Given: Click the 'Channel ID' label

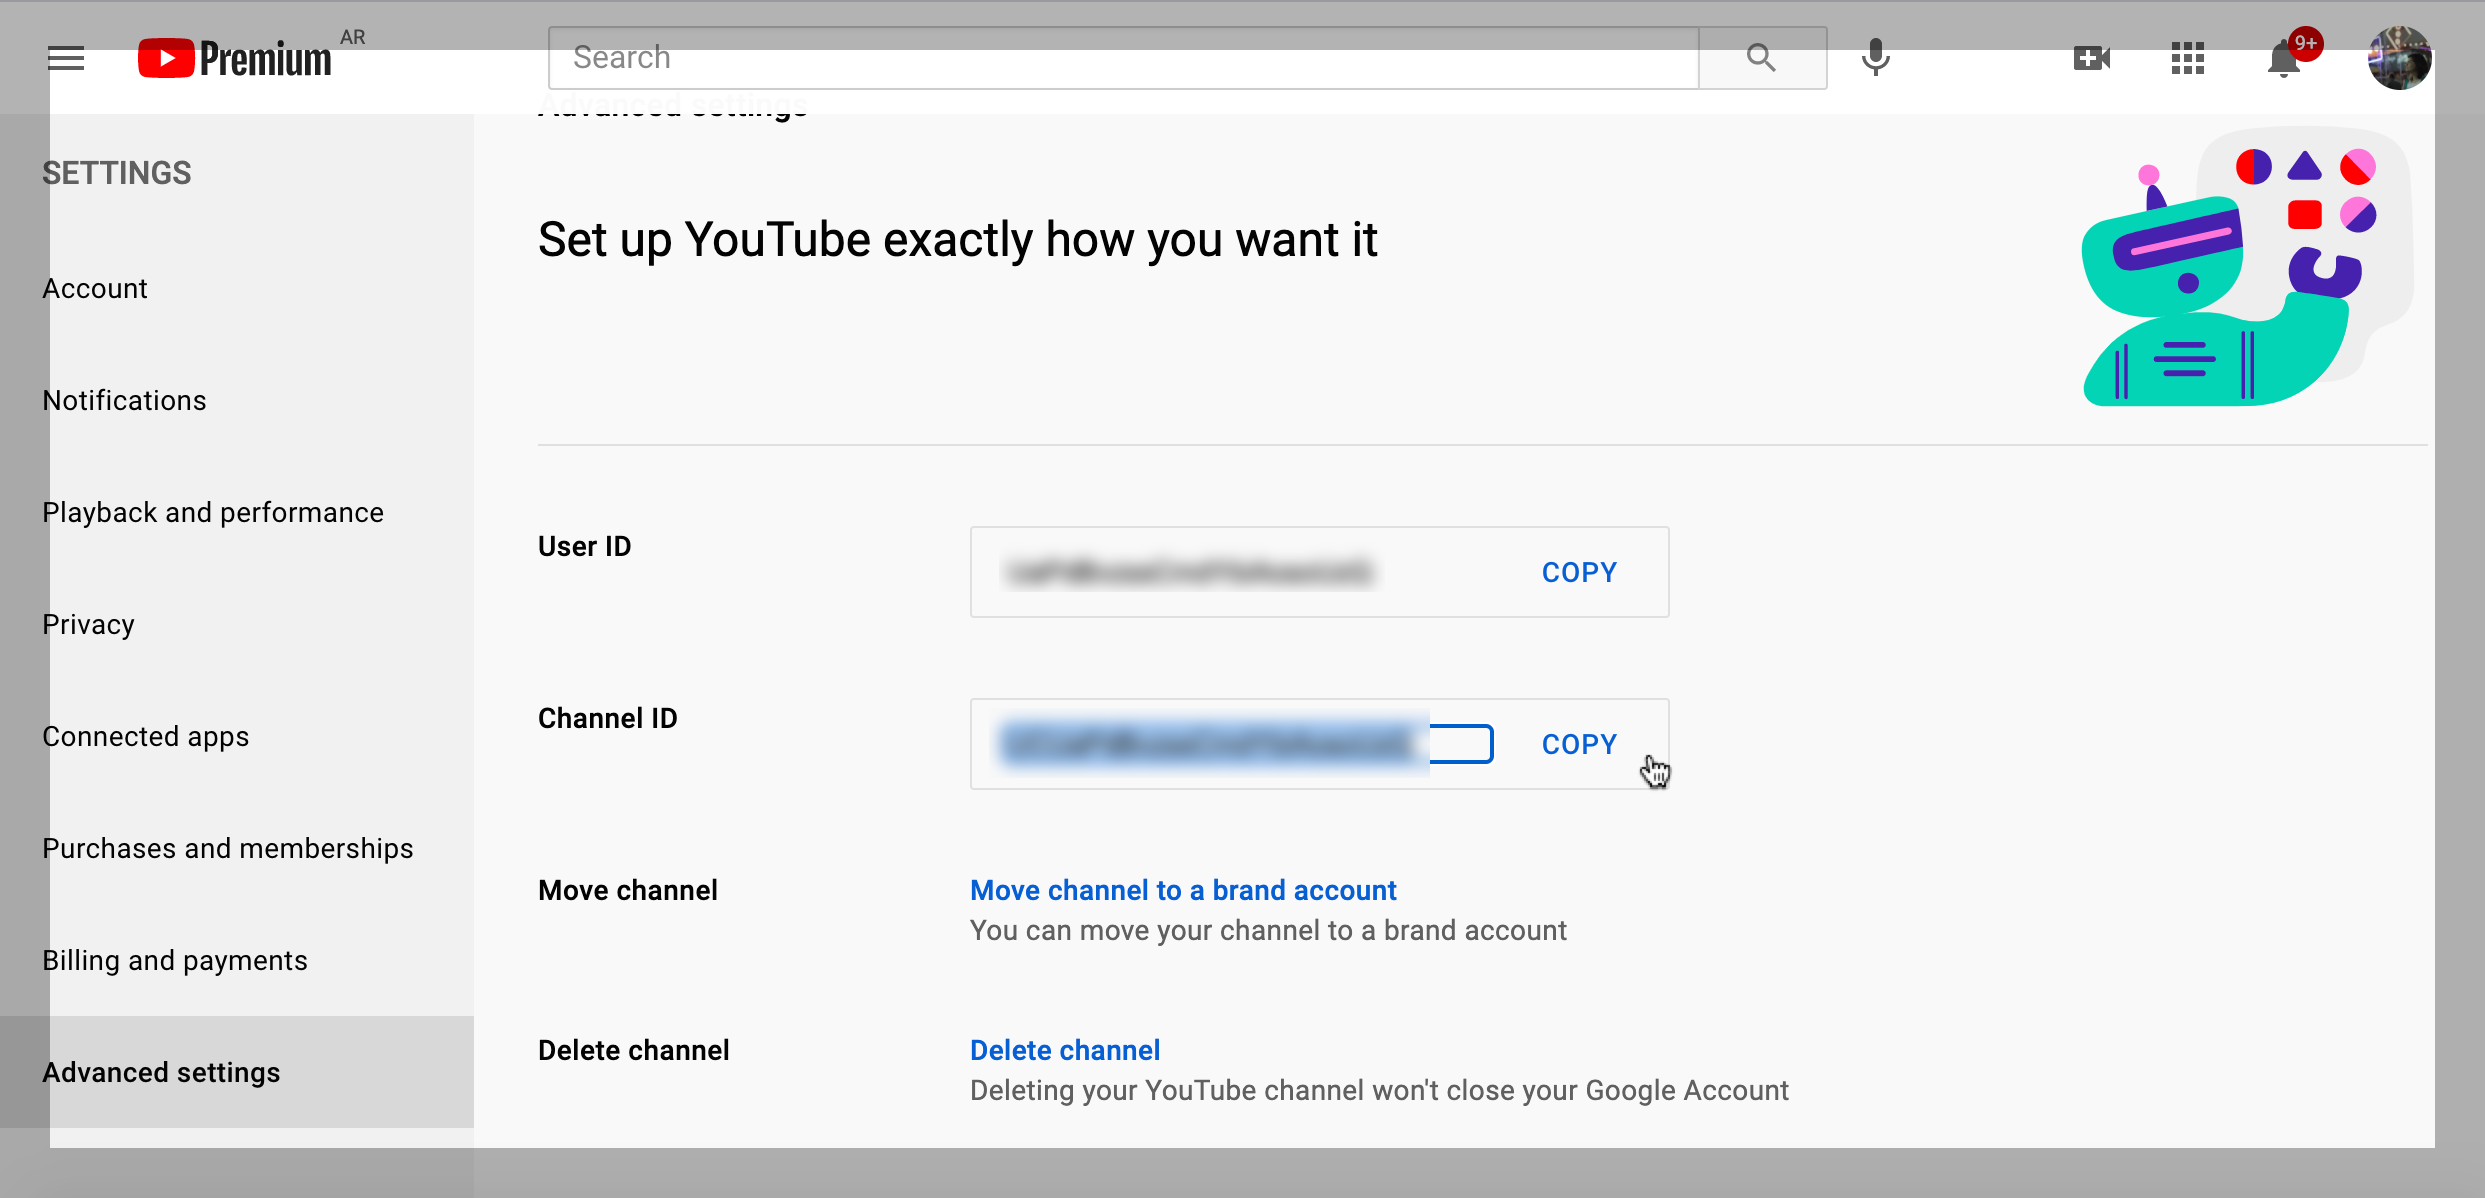Looking at the screenshot, I should click(x=608, y=718).
